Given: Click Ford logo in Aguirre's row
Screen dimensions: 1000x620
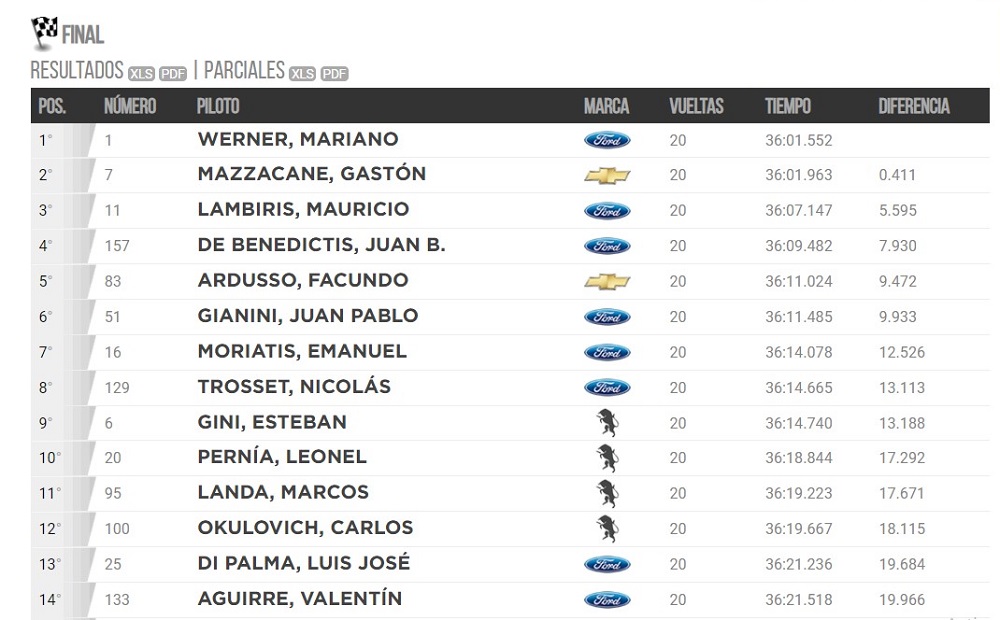Looking at the screenshot, I should point(607,600).
